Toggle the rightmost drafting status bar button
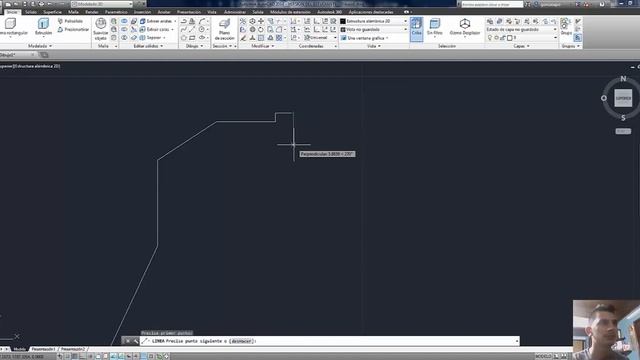 [x=167, y=356]
